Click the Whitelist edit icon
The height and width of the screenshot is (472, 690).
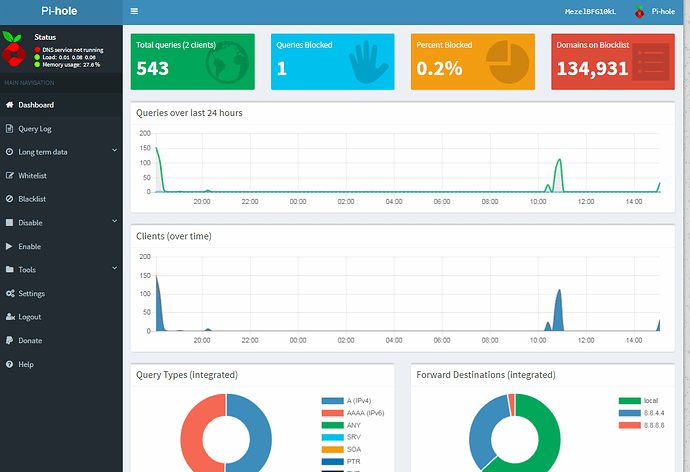[9, 176]
